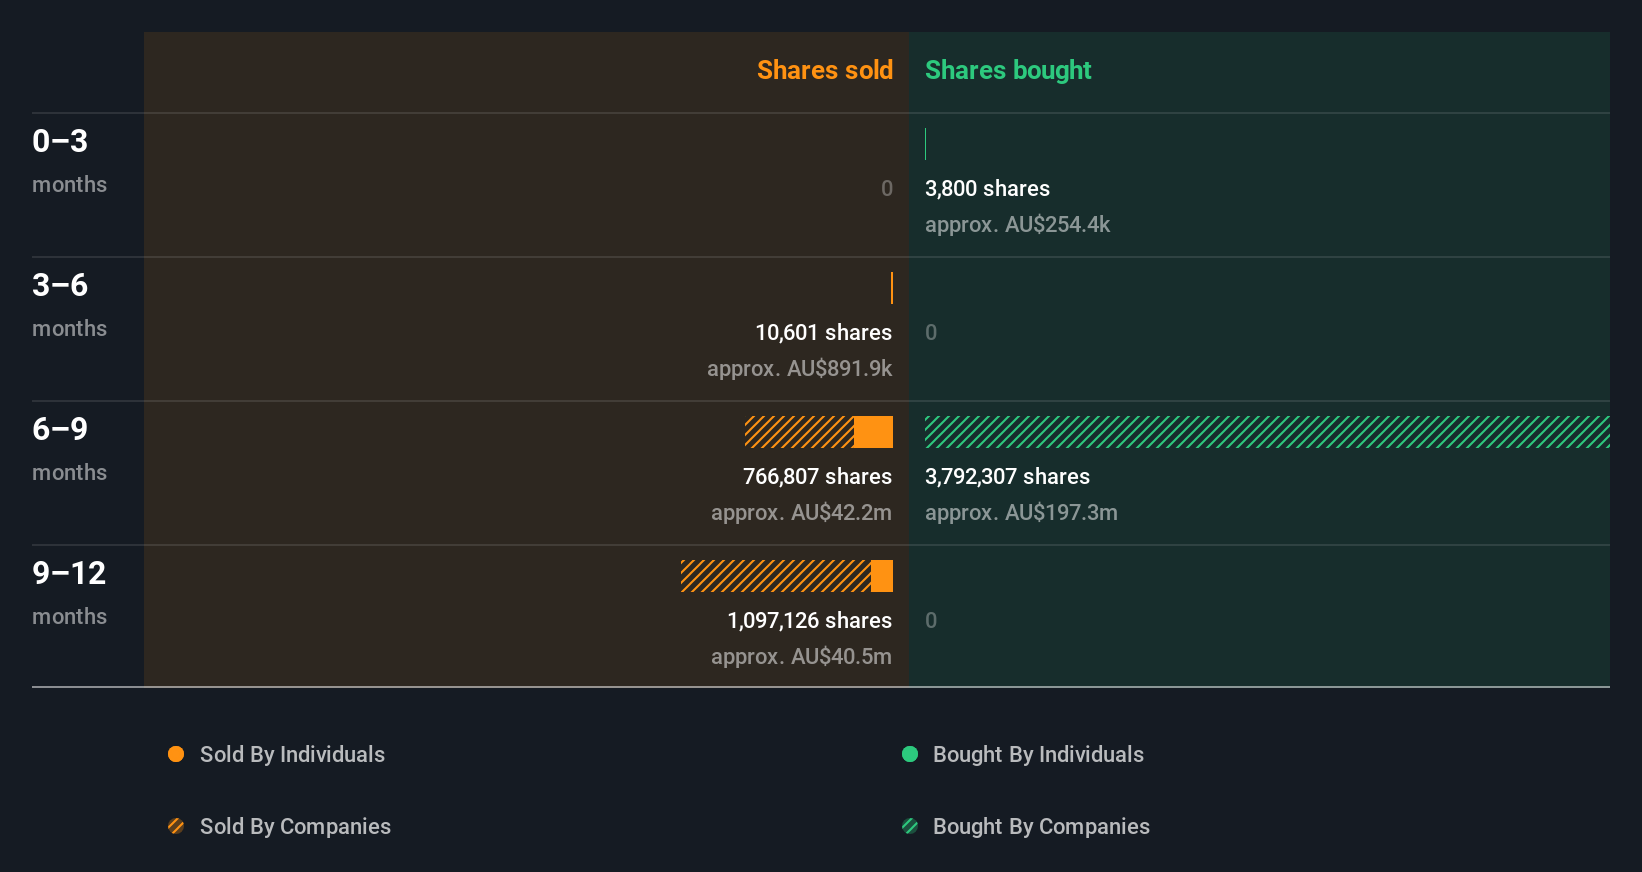Image resolution: width=1642 pixels, height=872 pixels.
Task: Click the green Bought By Individuals legend dot
Action: tap(910, 754)
